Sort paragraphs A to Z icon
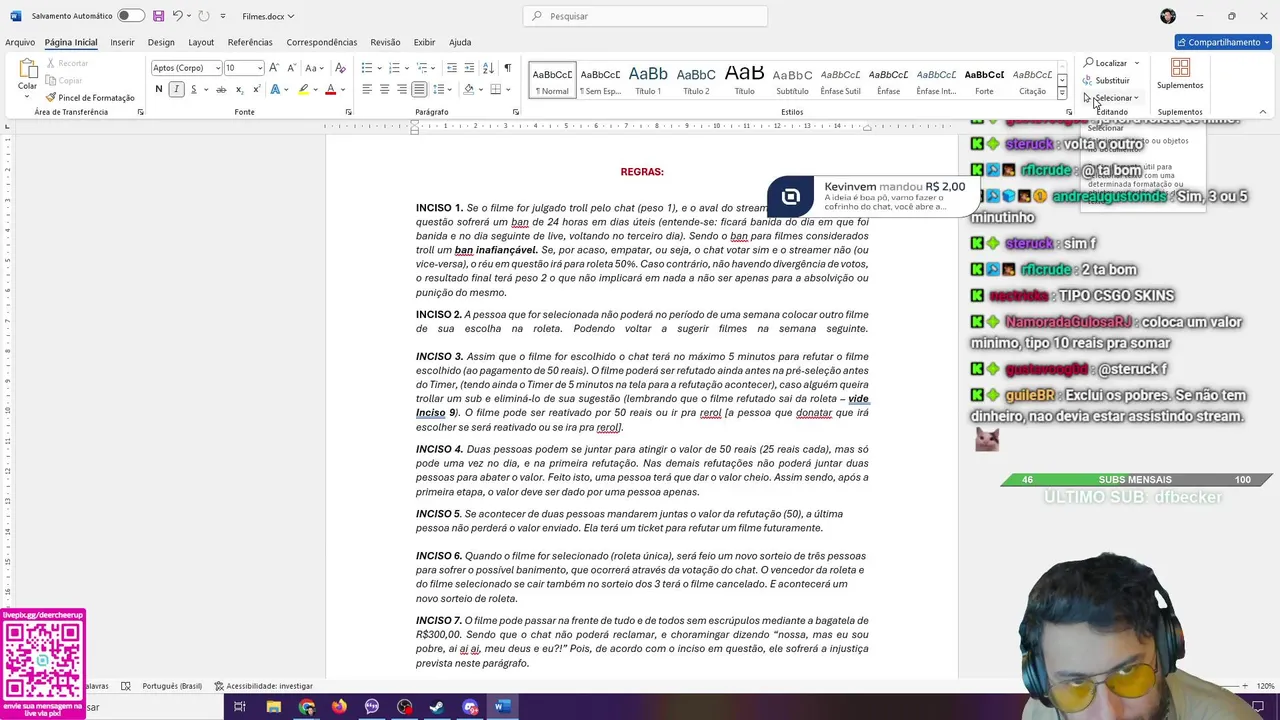Screen dimensions: 1280x720 point(488,68)
